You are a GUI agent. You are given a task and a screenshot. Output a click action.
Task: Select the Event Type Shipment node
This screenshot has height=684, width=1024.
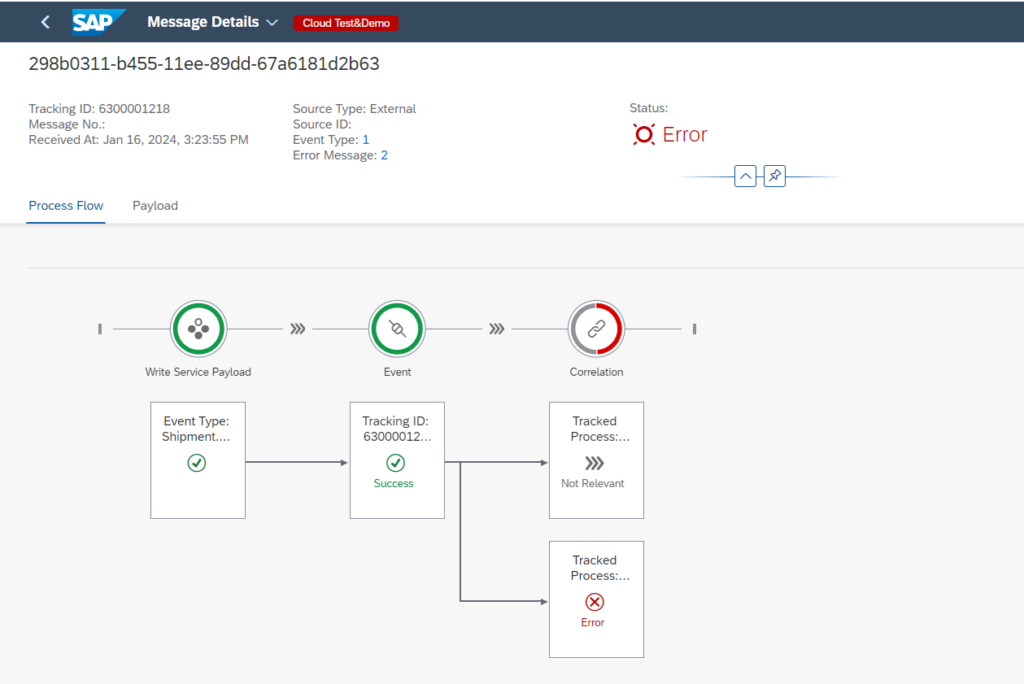[x=198, y=460]
